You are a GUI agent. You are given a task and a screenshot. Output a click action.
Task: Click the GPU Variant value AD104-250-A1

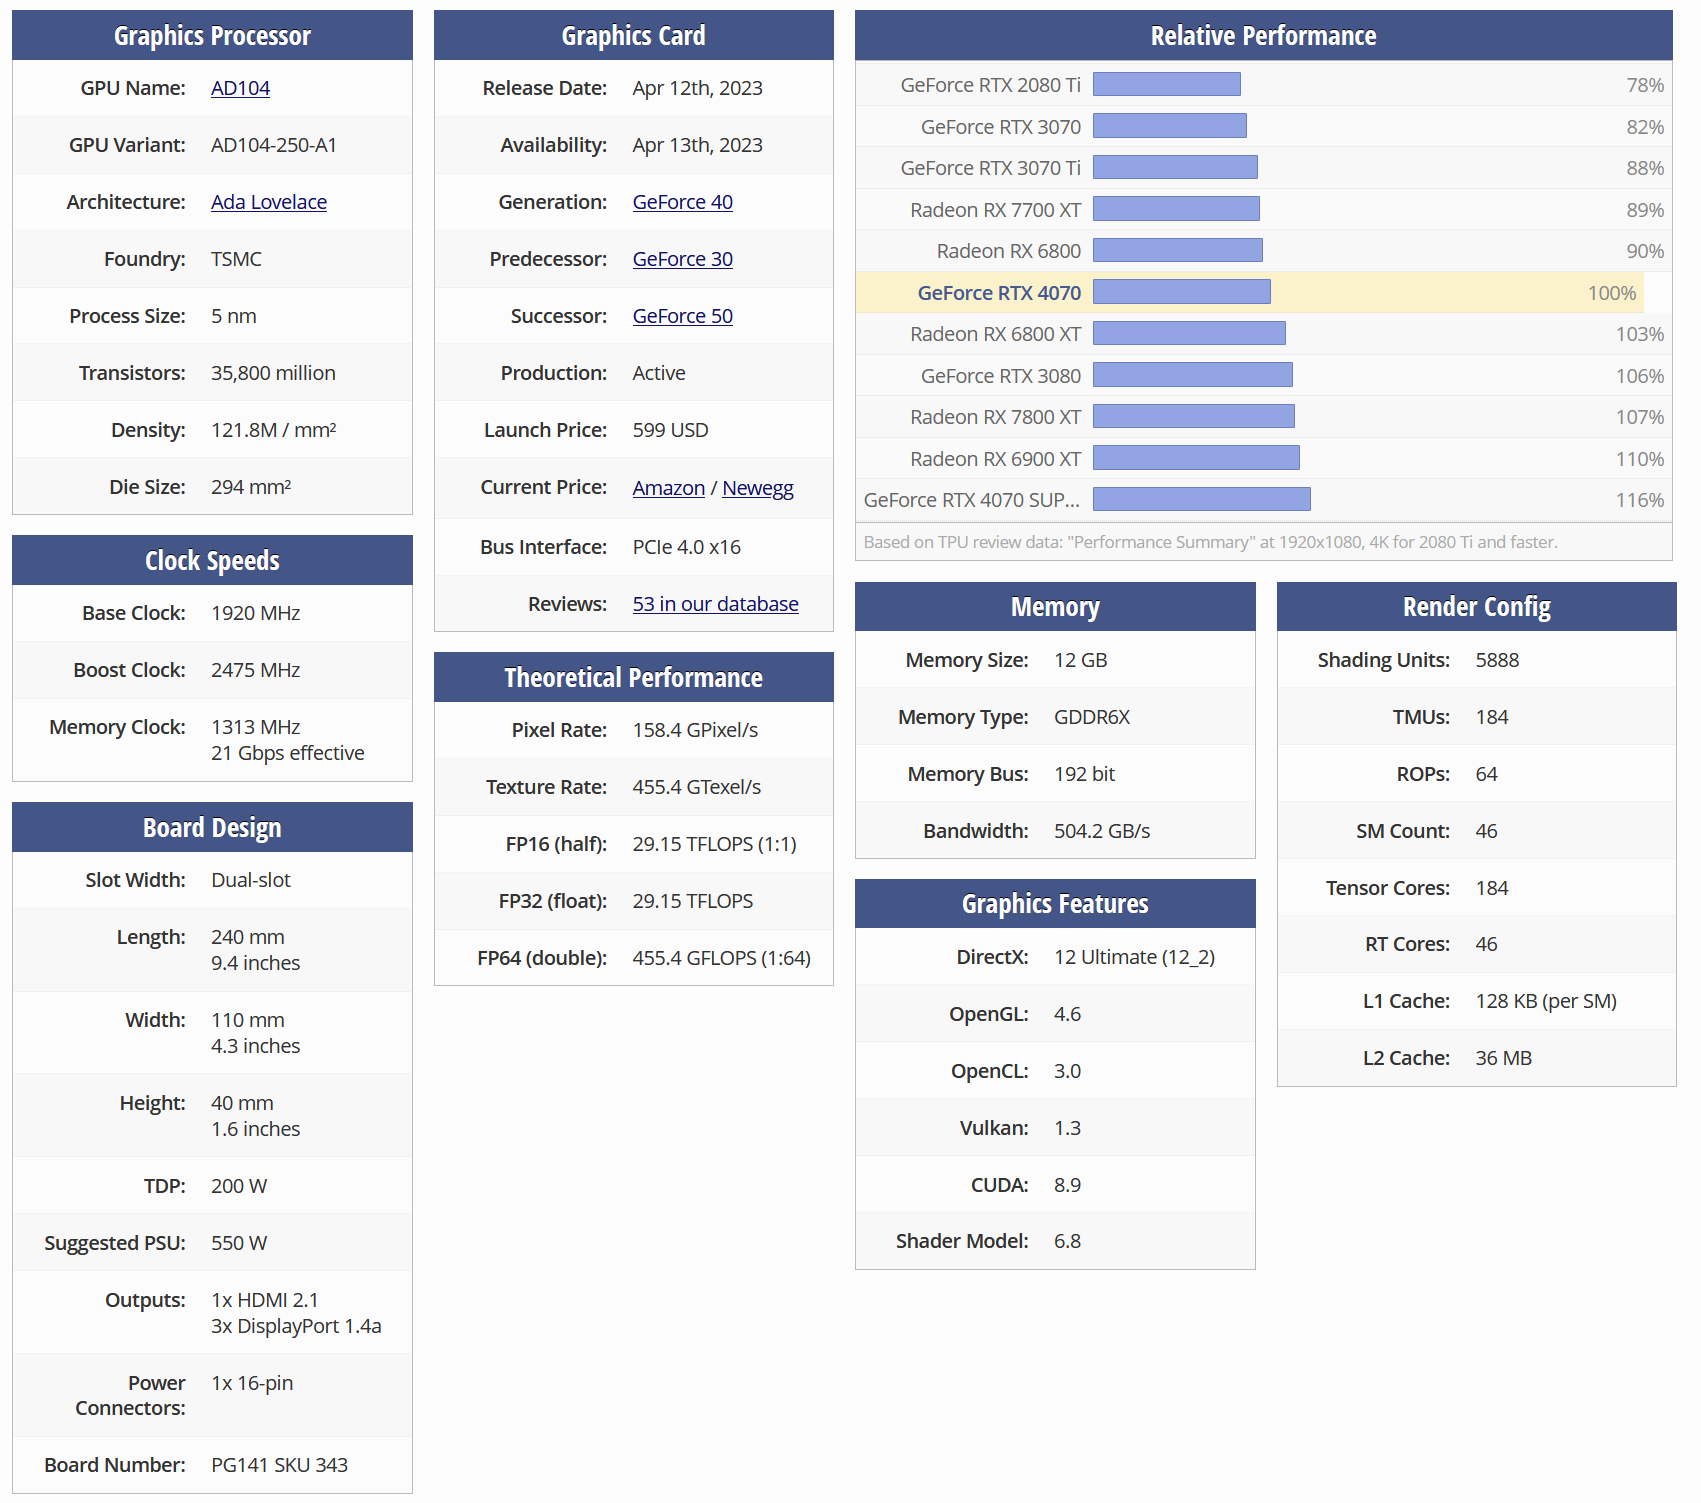274,145
